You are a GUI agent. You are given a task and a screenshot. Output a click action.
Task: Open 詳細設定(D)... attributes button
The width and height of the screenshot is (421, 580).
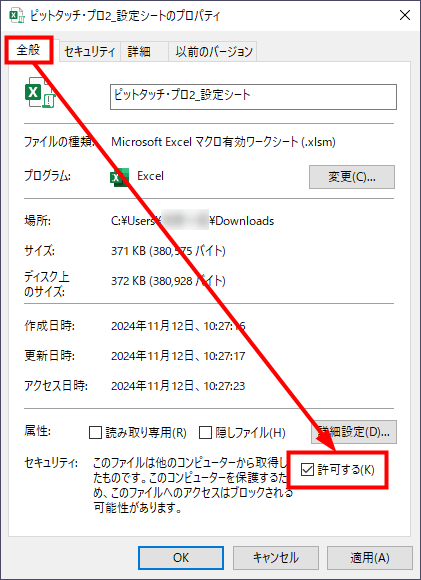click(x=354, y=432)
